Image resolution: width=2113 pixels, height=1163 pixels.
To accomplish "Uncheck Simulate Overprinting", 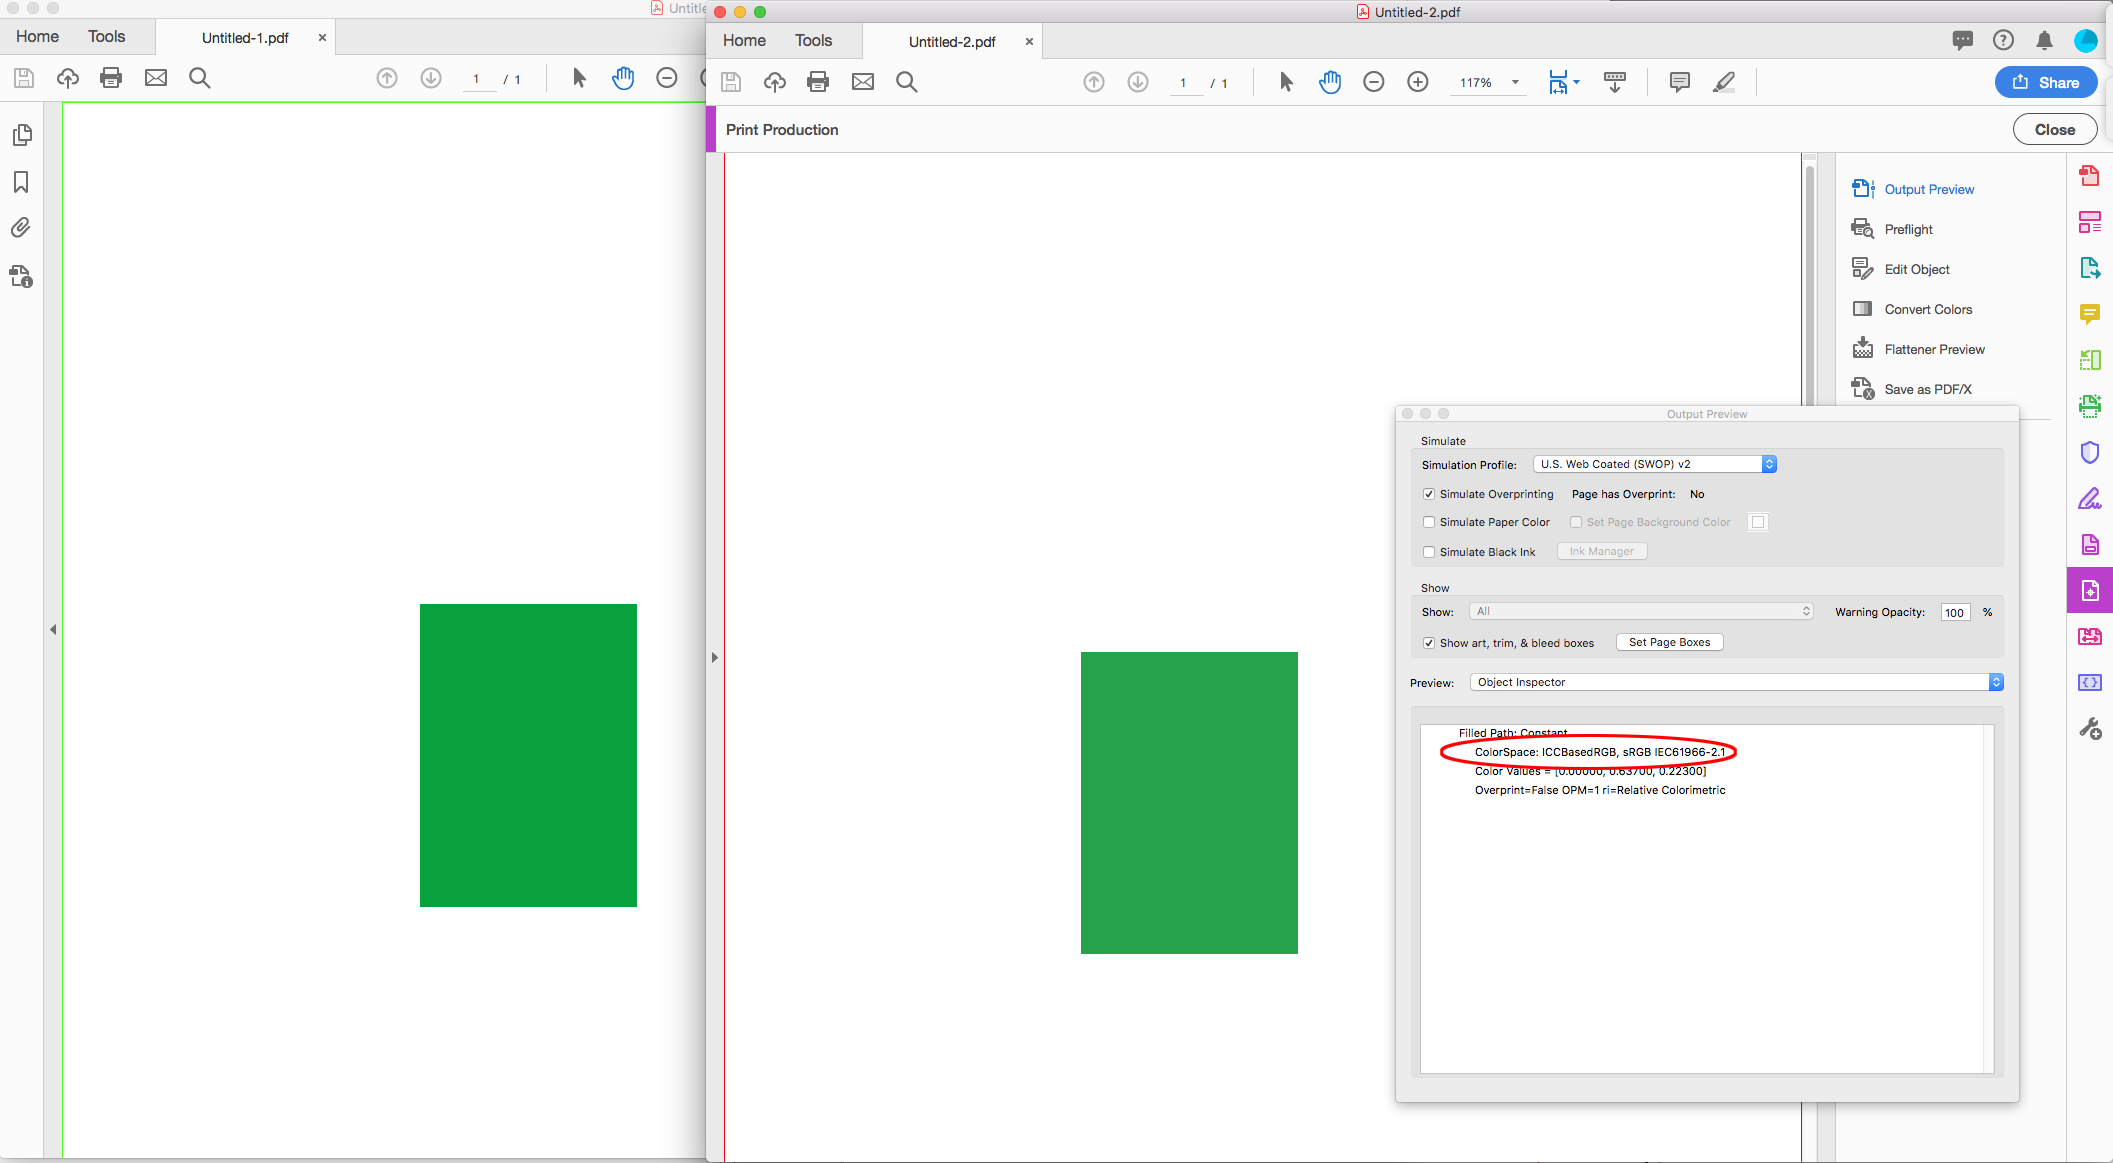I will click(x=1429, y=494).
